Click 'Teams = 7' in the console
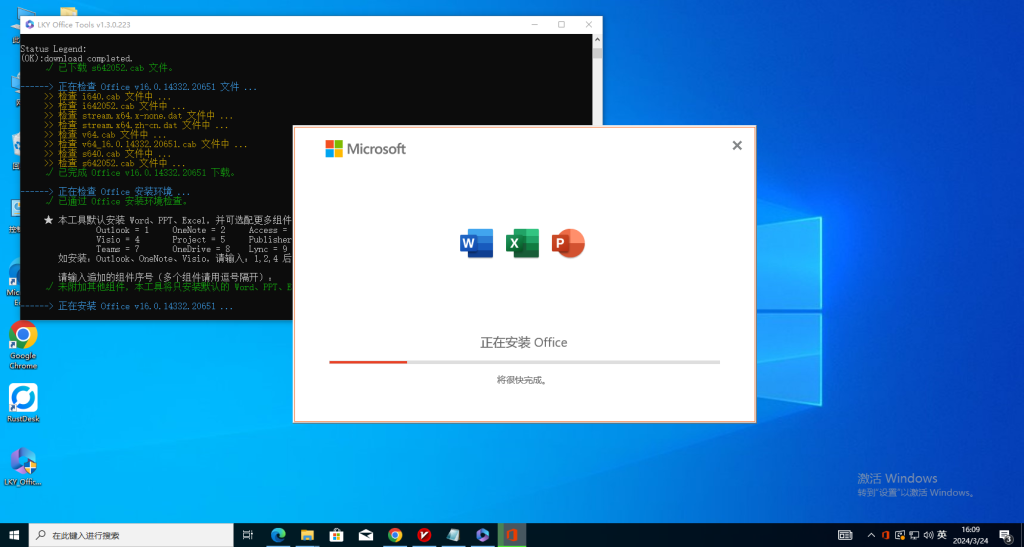Viewport: 1024px width, 547px height. click(x=118, y=249)
